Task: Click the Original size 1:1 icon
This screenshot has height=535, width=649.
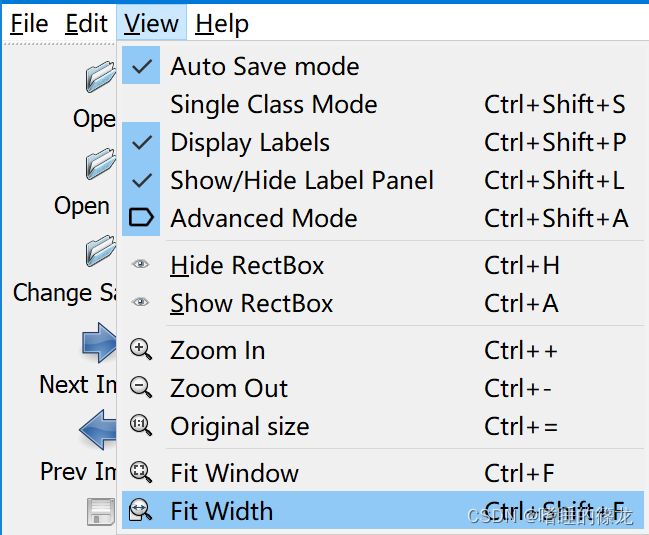Action: (x=141, y=425)
